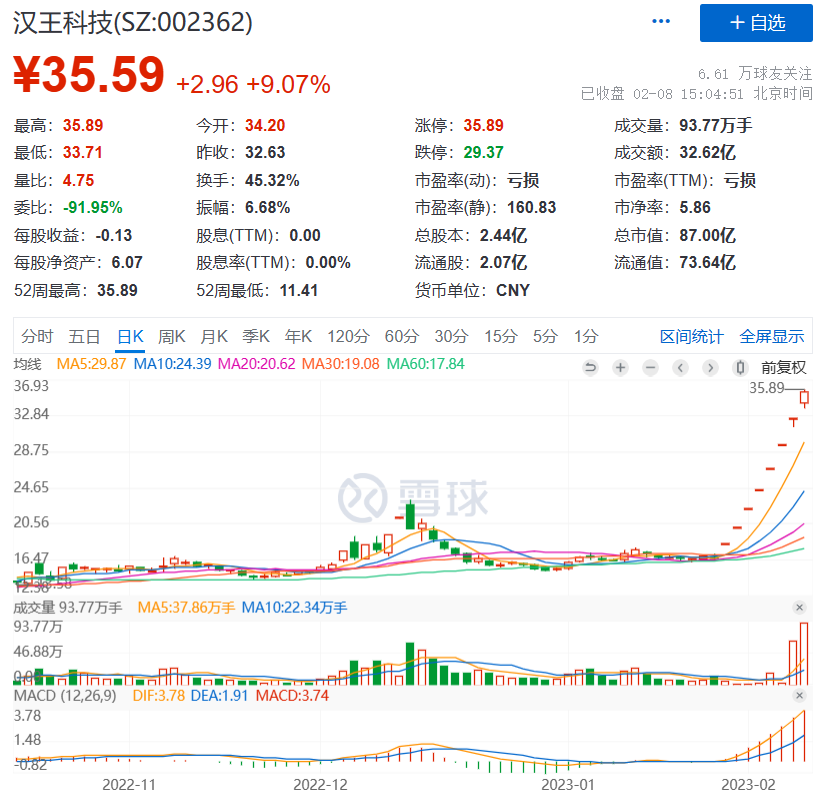Select the 周K tab
Viewport: 823px width, 800px height.
point(172,336)
